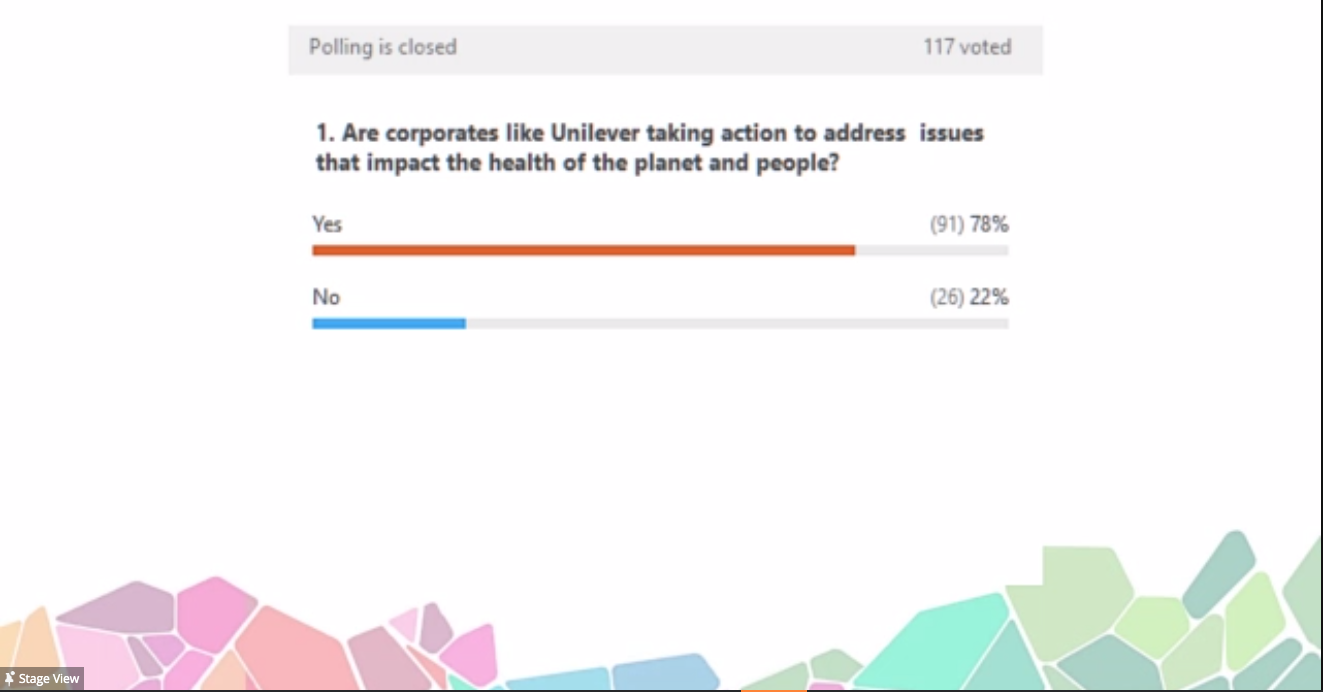Click the blue filled No result bar

tap(388, 323)
